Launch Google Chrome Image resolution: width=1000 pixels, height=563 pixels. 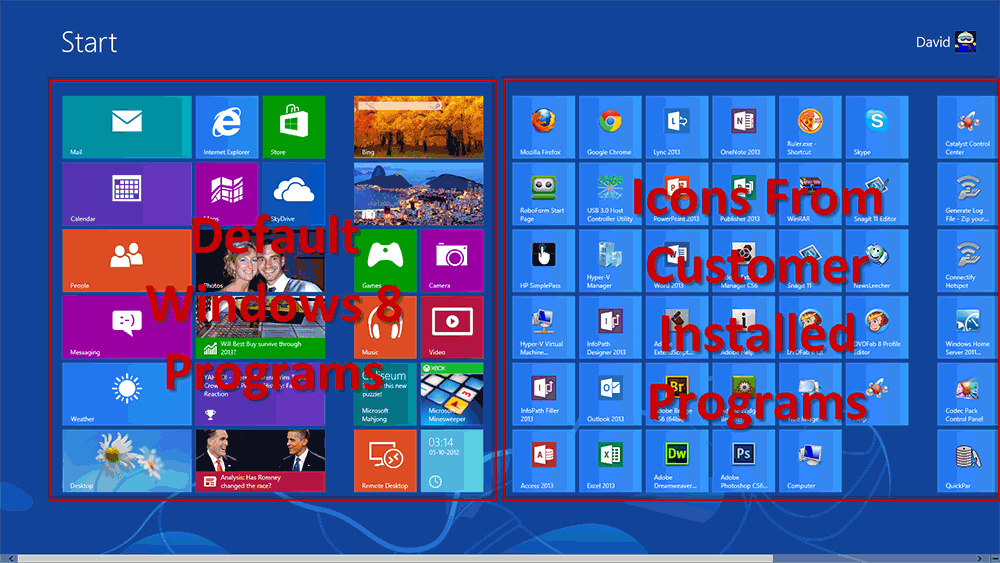coord(610,127)
